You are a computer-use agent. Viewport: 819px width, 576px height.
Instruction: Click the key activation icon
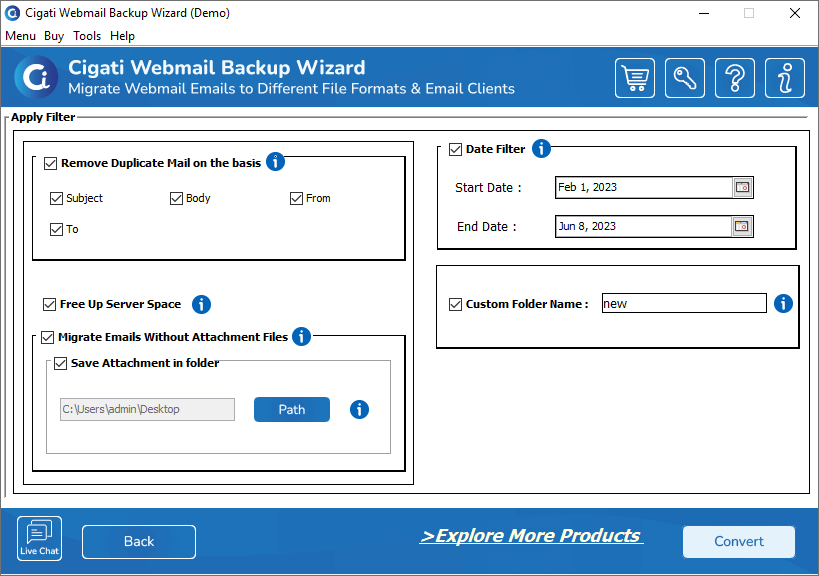[685, 78]
